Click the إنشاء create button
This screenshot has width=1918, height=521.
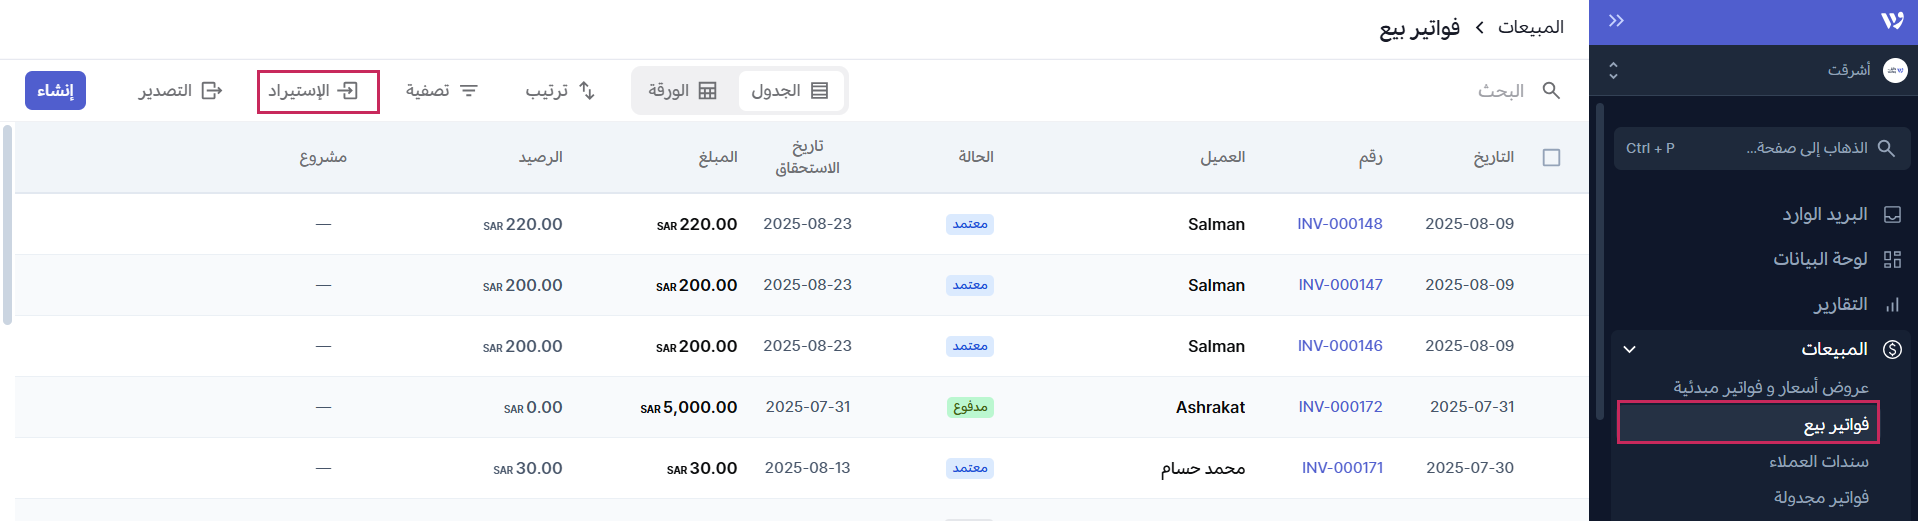coord(55,91)
